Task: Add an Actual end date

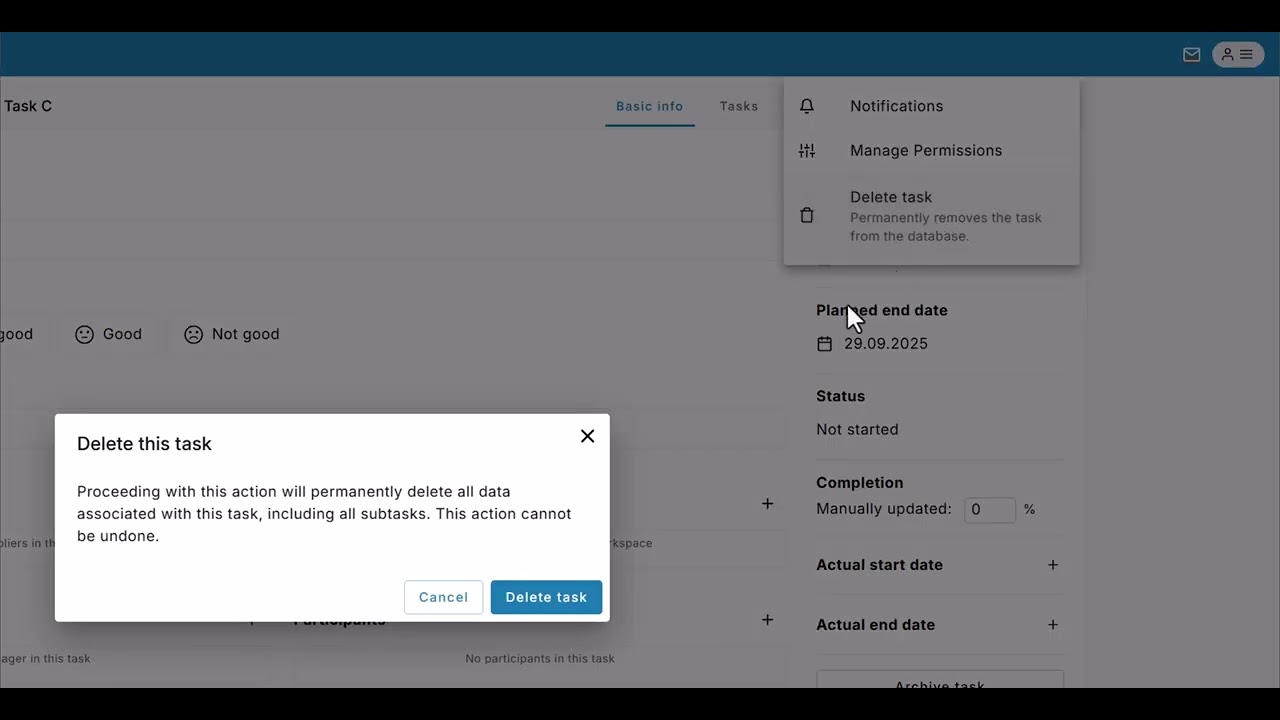Action: [1052, 625]
